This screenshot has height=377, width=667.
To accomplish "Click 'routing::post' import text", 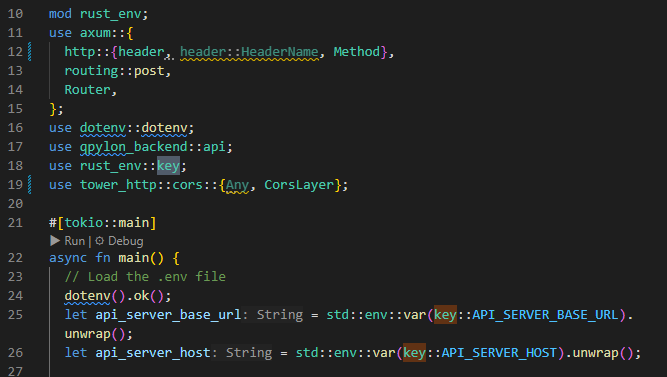I will pyautogui.click(x=114, y=71).
